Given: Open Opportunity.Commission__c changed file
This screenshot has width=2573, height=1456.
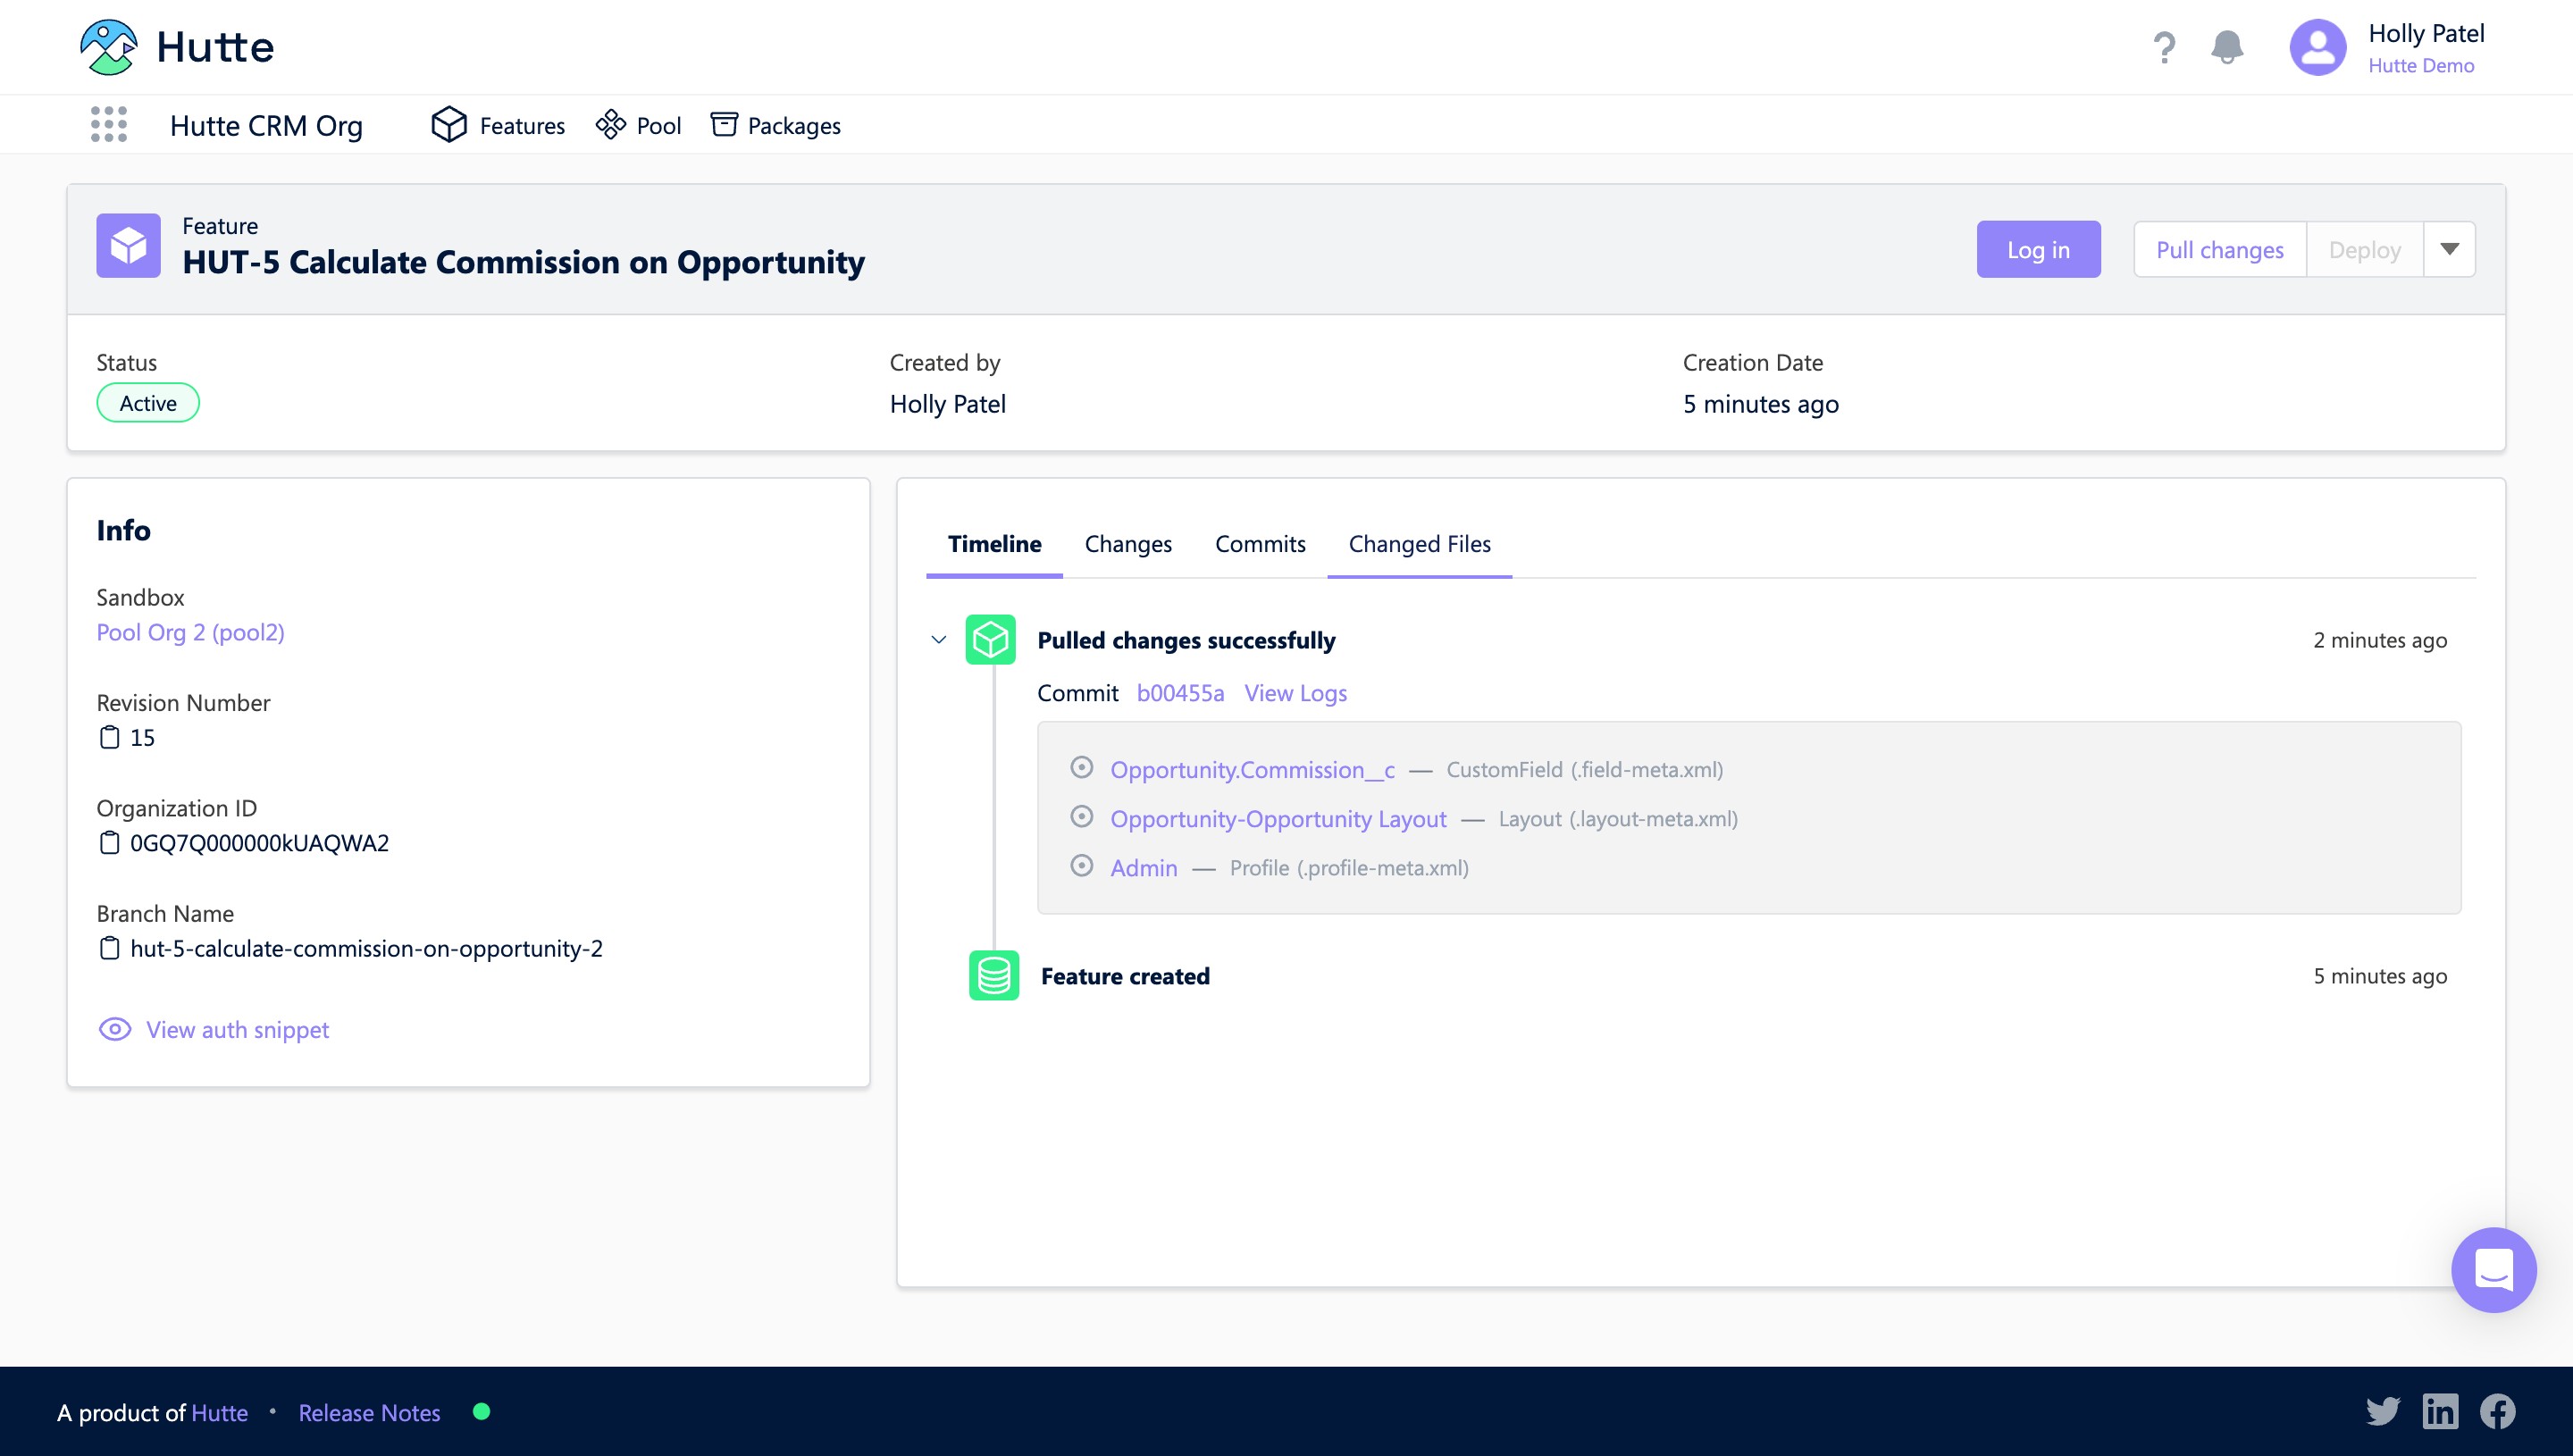Looking at the screenshot, I should (x=1252, y=770).
